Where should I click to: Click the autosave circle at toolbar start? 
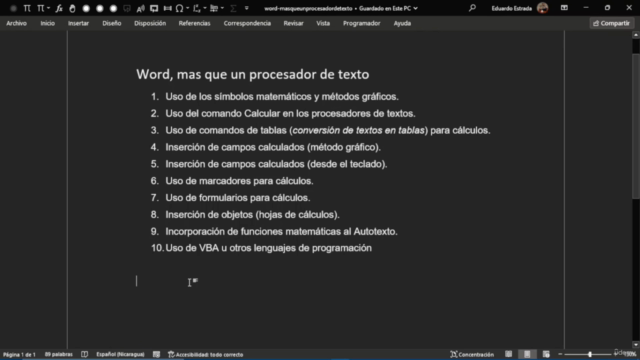click(13, 8)
